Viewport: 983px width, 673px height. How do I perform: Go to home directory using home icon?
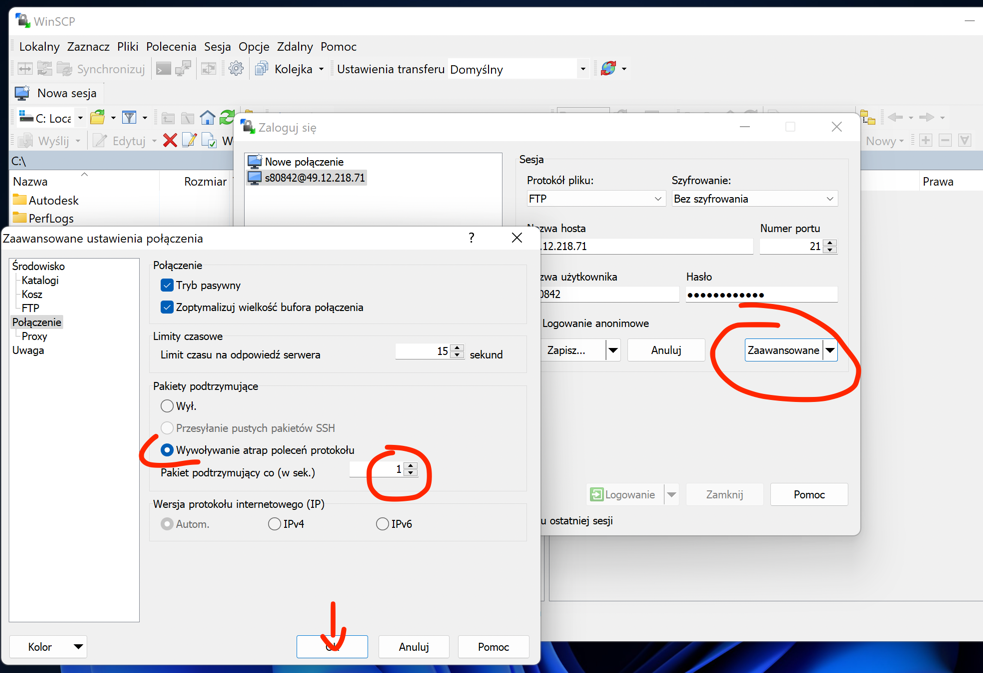[x=207, y=117]
